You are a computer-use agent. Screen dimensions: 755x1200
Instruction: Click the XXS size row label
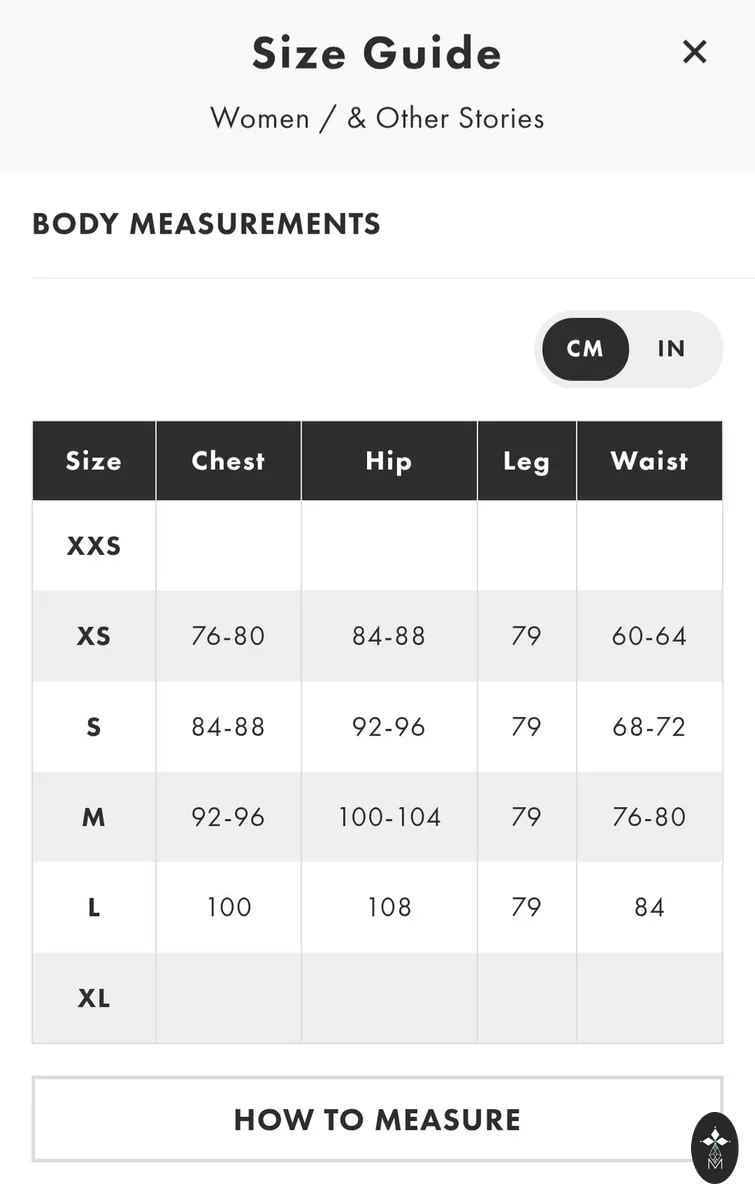click(x=94, y=546)
